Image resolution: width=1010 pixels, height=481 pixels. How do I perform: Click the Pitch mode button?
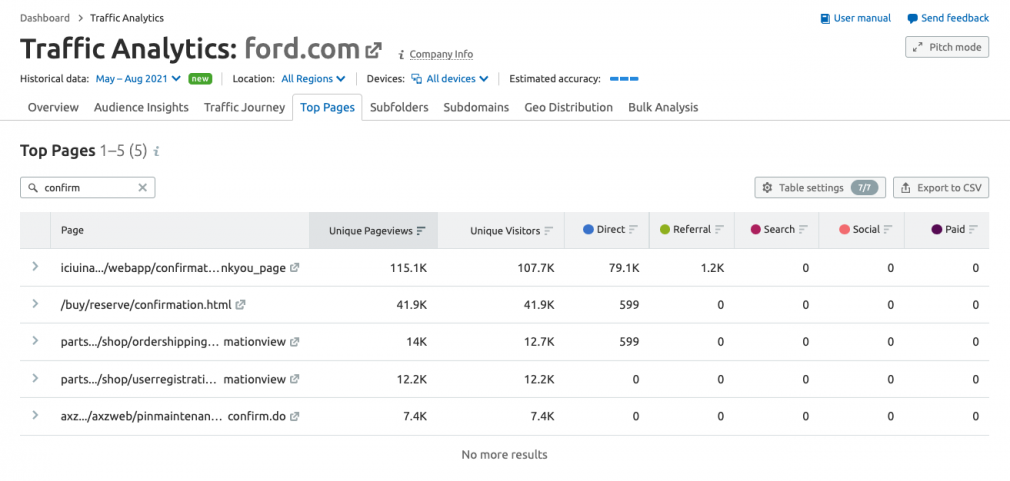947,47
